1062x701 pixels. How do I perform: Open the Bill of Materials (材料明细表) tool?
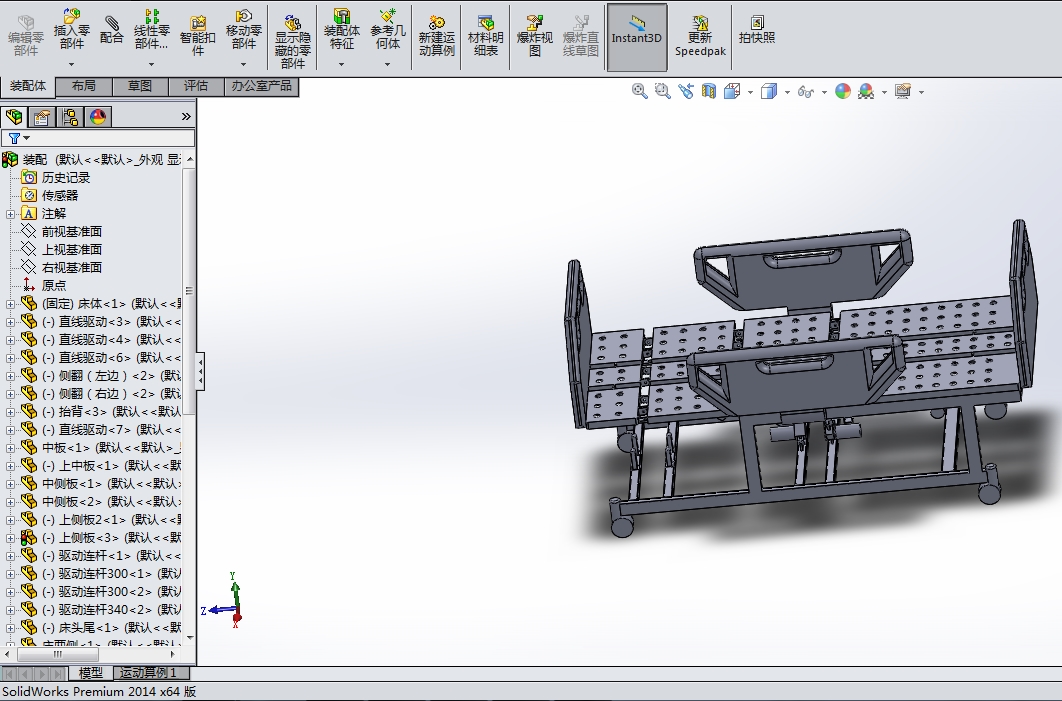pos(486,35)
